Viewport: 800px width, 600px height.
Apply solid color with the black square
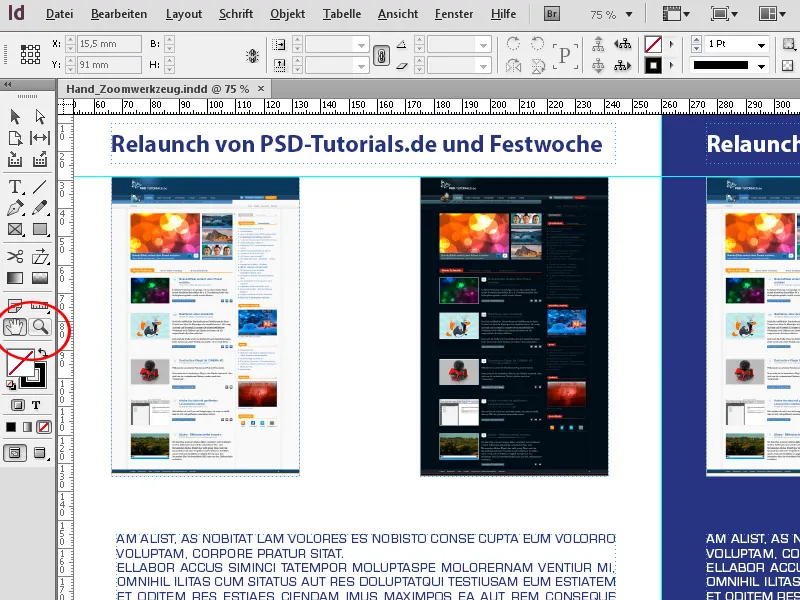11,427
